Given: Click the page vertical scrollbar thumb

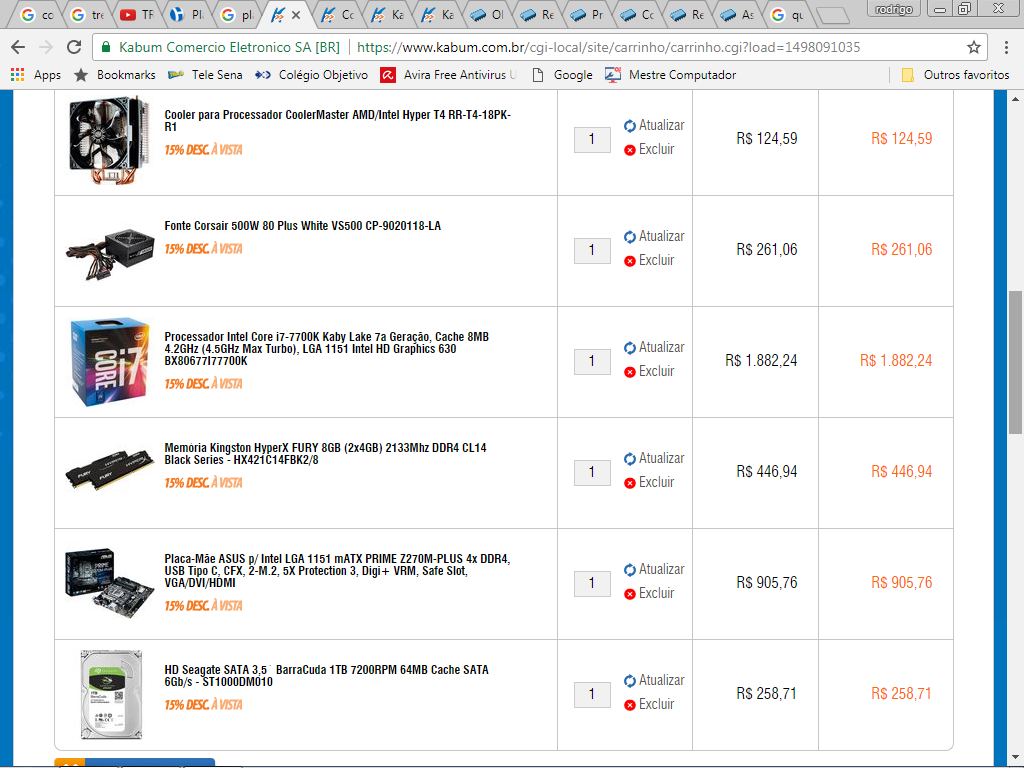Looking at the screenshot, I should [x=1015, y=362].
